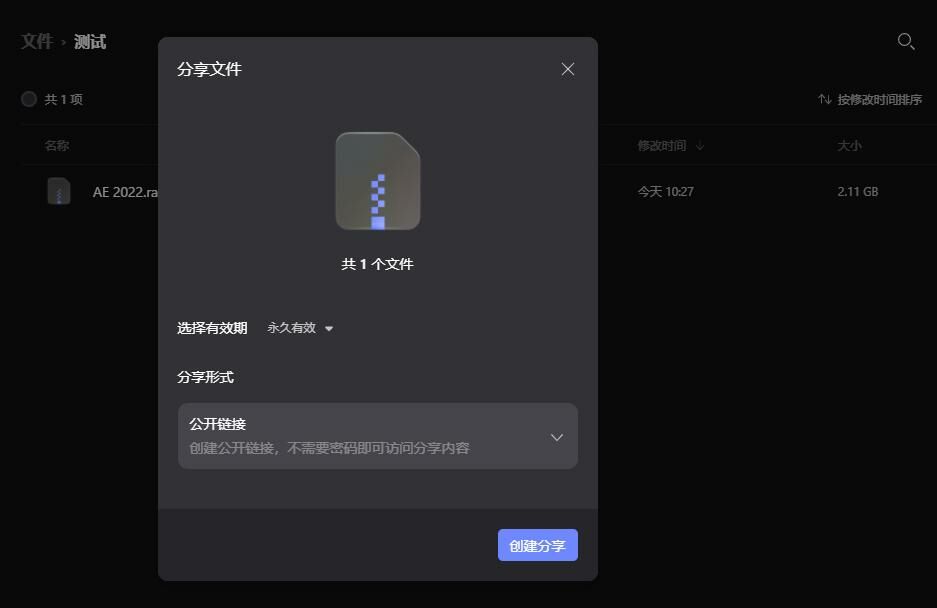Sort by the 修改时间 column header
This screenshot has width=937, height=608.
coord(662,146)
